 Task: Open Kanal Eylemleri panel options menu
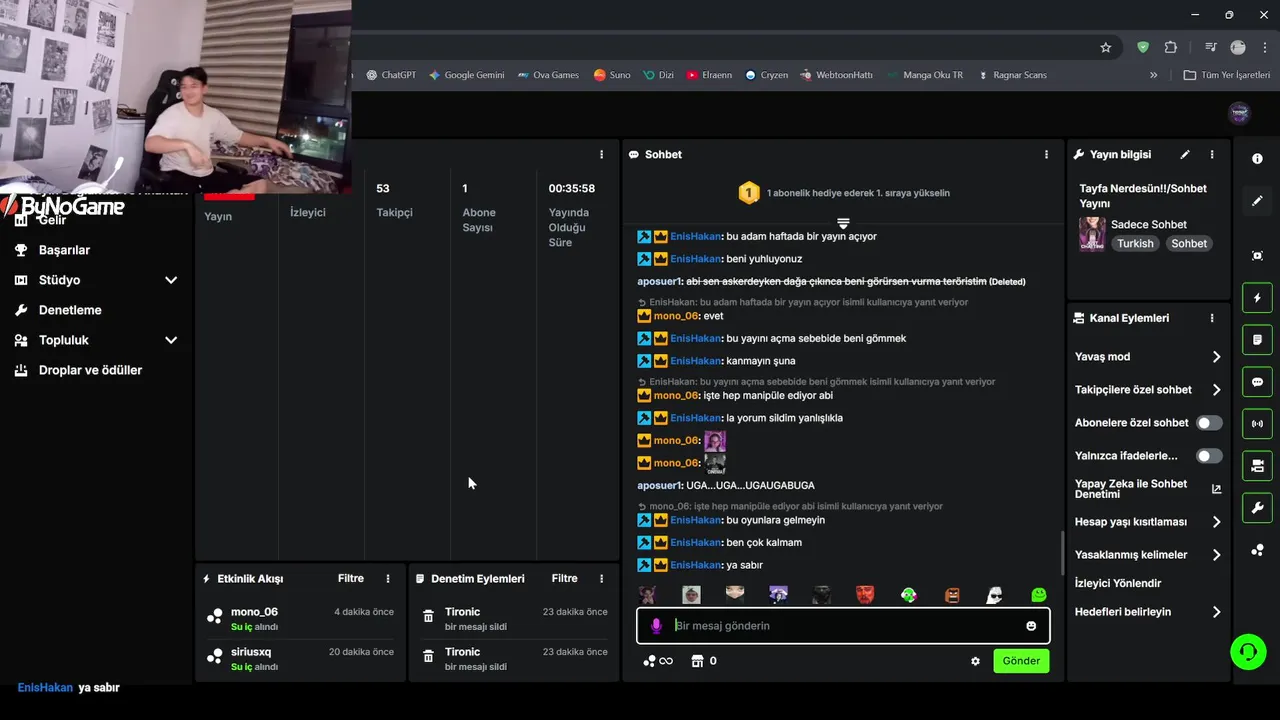1212,318
